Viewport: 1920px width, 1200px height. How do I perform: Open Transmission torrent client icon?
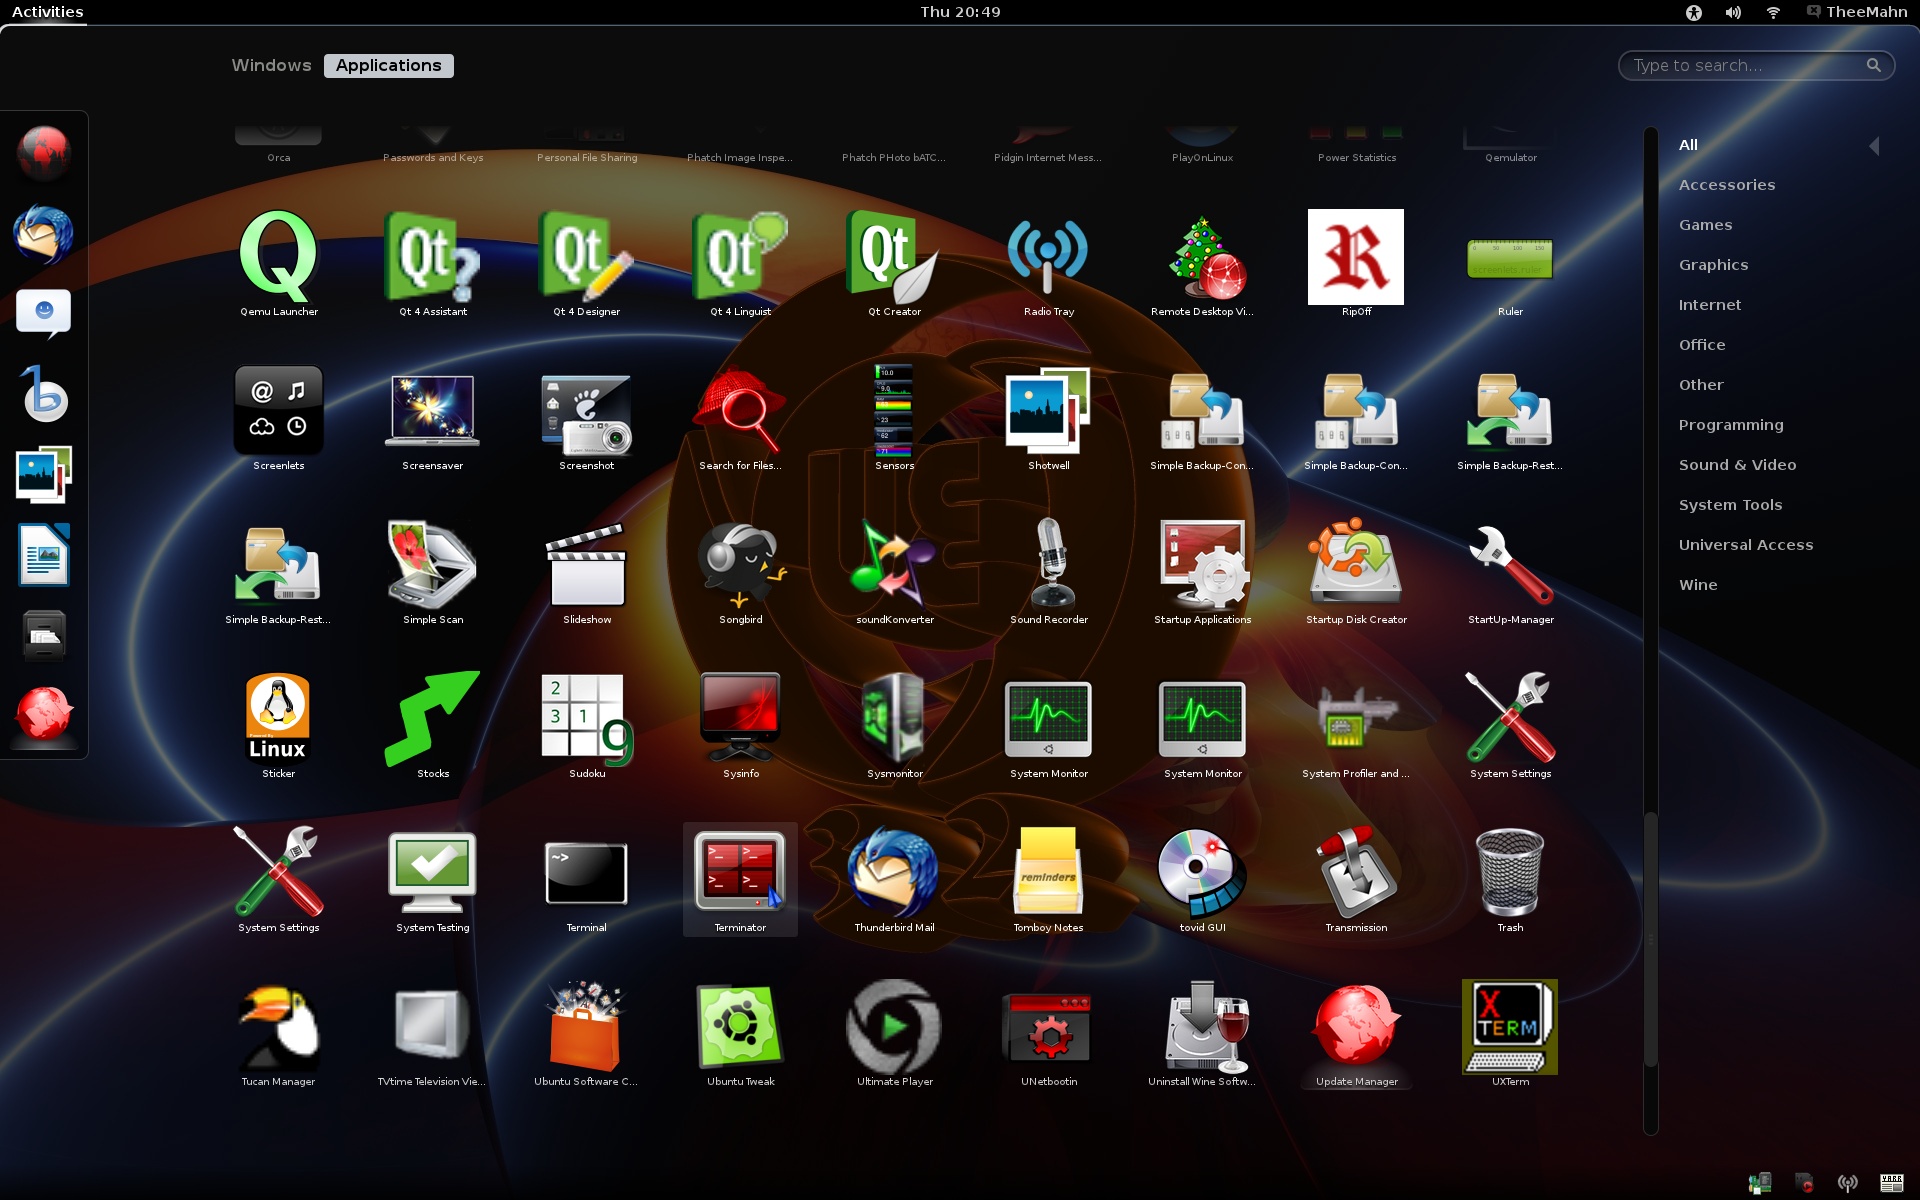click(1356, 872)
